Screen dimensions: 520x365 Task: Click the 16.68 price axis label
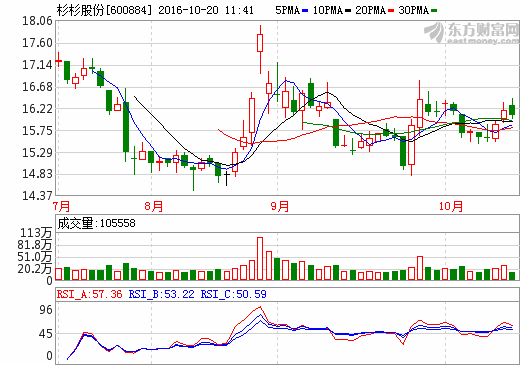click(x=37, y=87)
